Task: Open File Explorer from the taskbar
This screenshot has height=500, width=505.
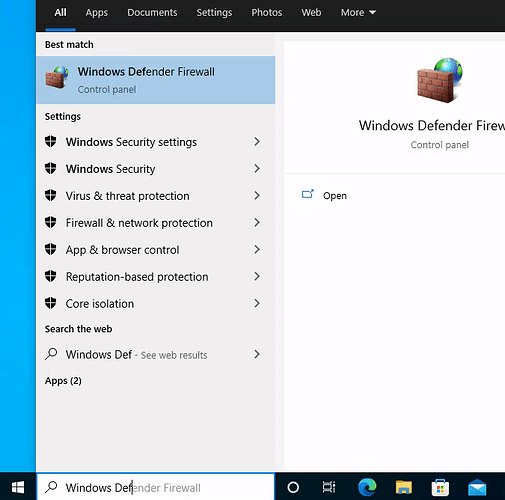Action: tap(404, 487)
